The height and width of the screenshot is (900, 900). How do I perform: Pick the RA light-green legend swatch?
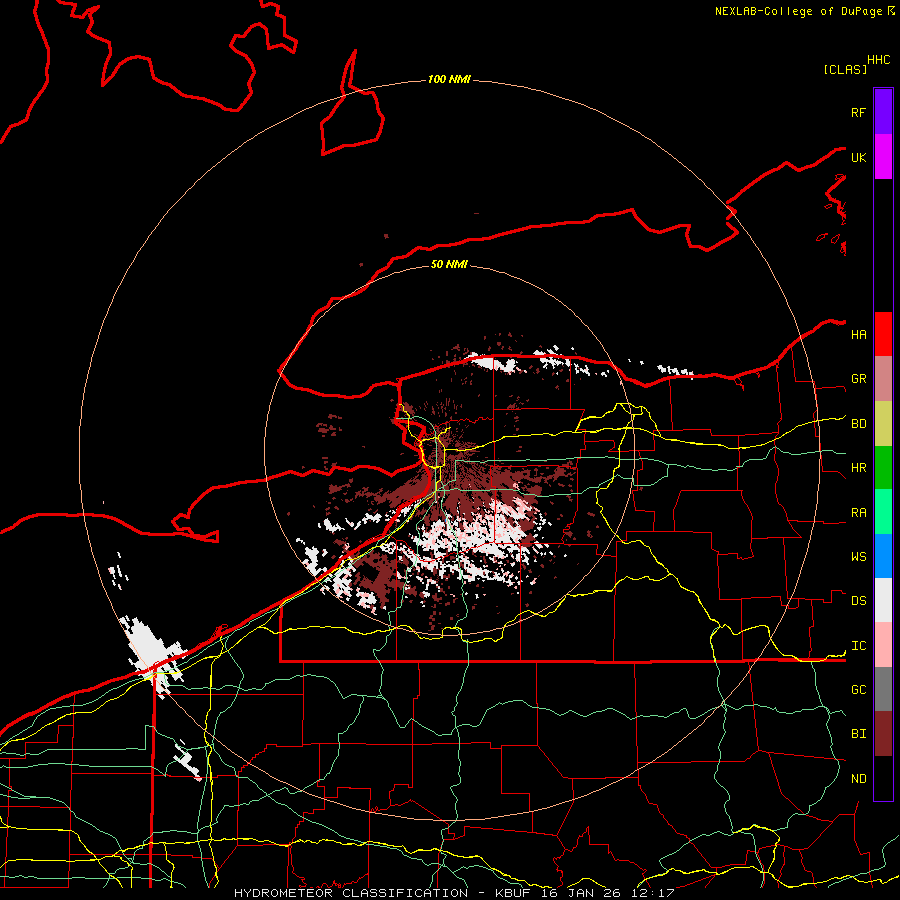tap(883, 512)
